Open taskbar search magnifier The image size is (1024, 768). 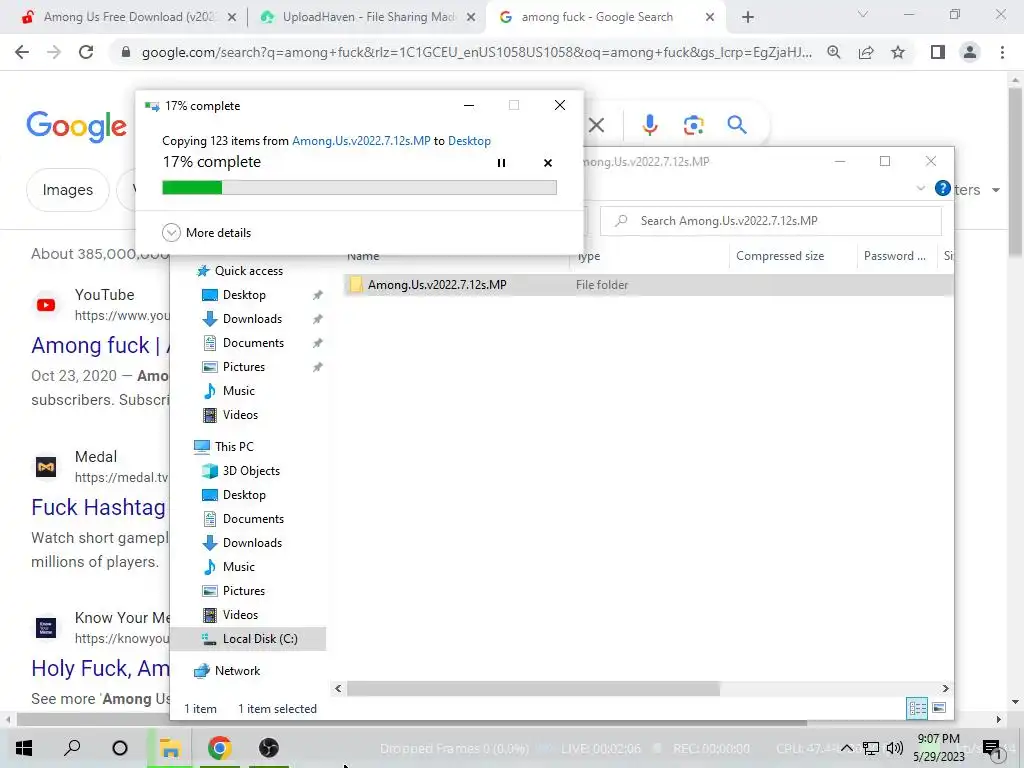72,748
